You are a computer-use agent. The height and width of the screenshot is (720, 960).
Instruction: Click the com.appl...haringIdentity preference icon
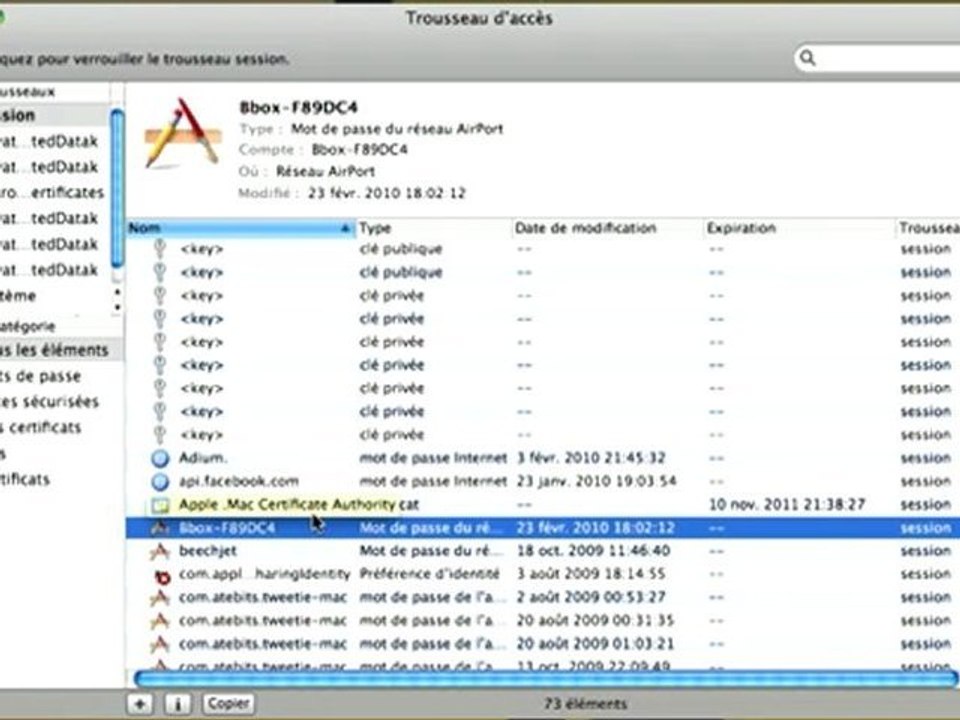pos(162,576)
